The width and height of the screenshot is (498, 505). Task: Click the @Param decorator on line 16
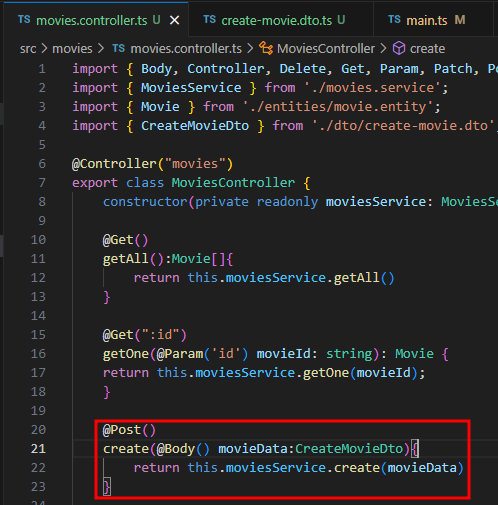[180, 354]
